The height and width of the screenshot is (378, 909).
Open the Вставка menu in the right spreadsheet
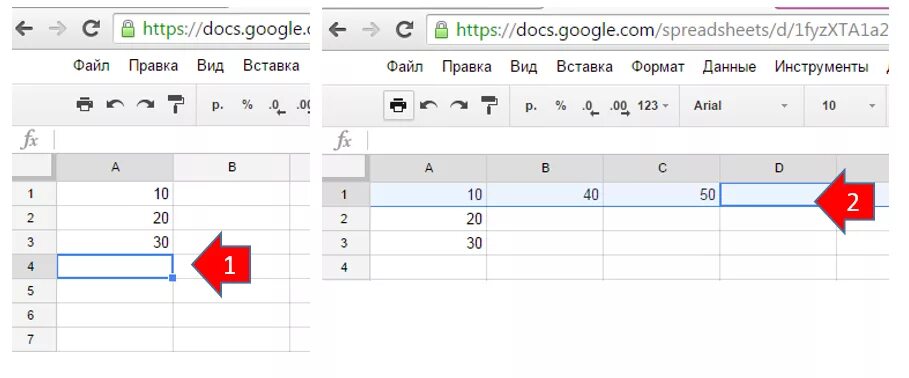point(584,67)
